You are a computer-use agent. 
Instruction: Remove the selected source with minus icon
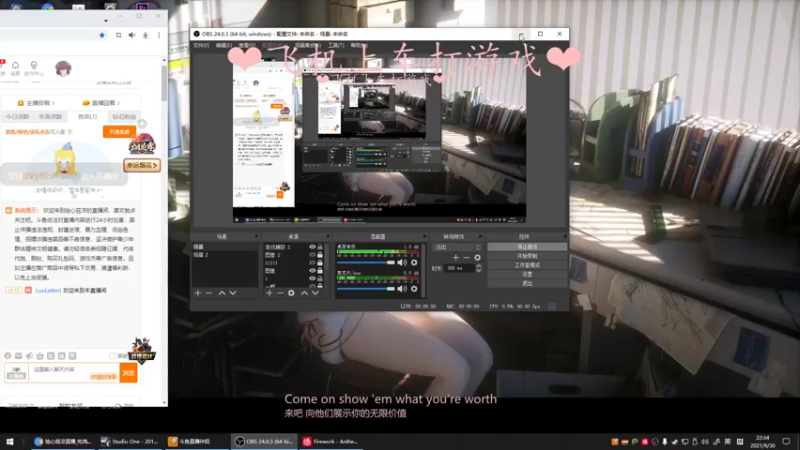280,293
